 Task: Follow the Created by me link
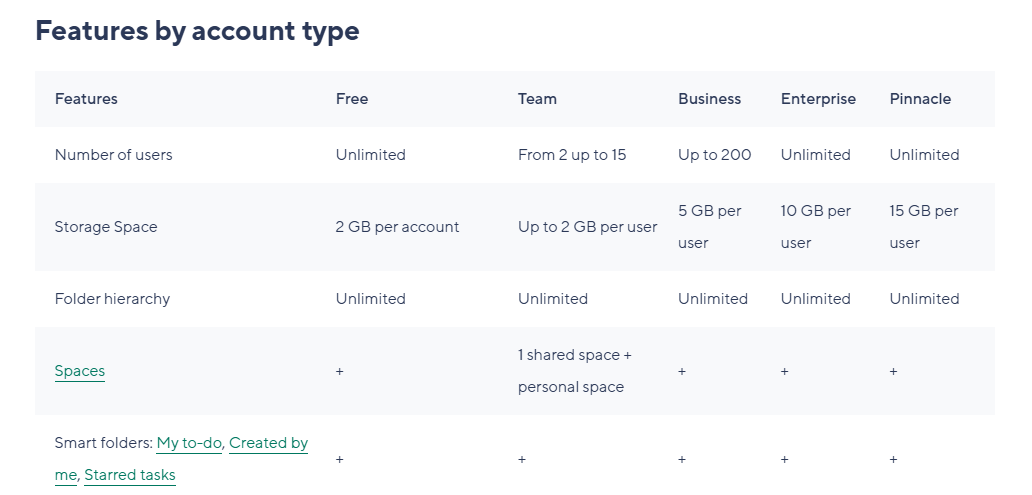point(268,443)
